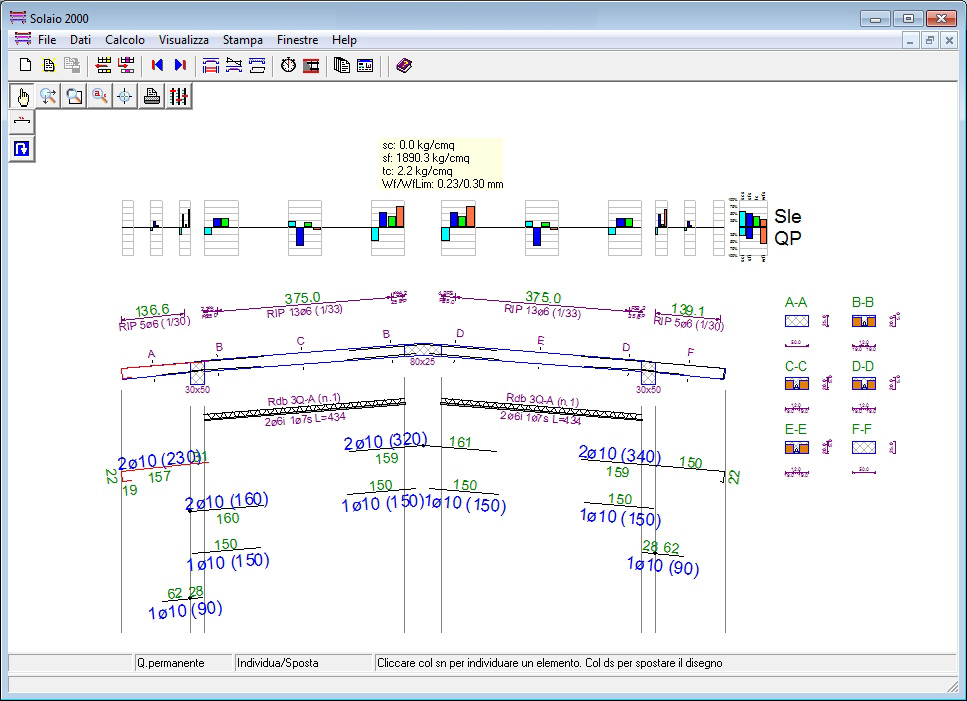This screenshot has width=967, height=701.
Task: Open the Help menu
Action: click(x=344, y=39)
